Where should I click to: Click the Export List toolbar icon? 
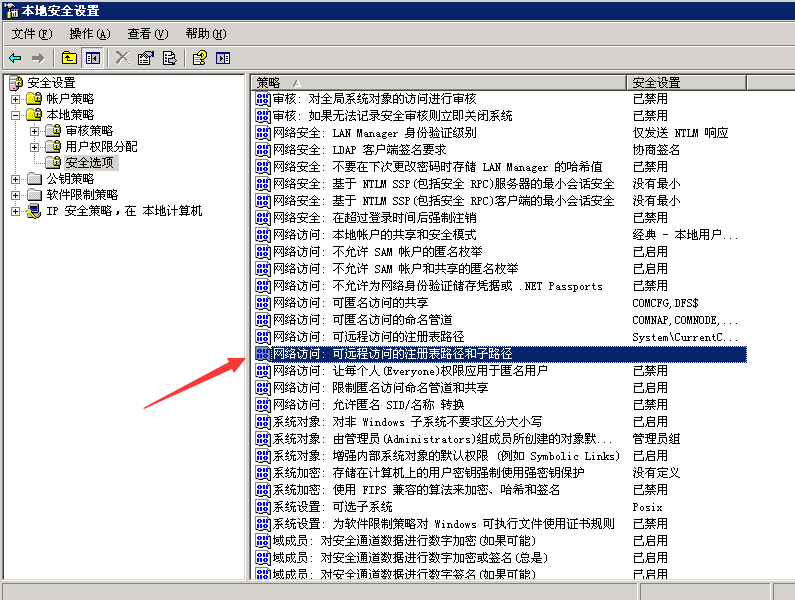click(169, 58)
